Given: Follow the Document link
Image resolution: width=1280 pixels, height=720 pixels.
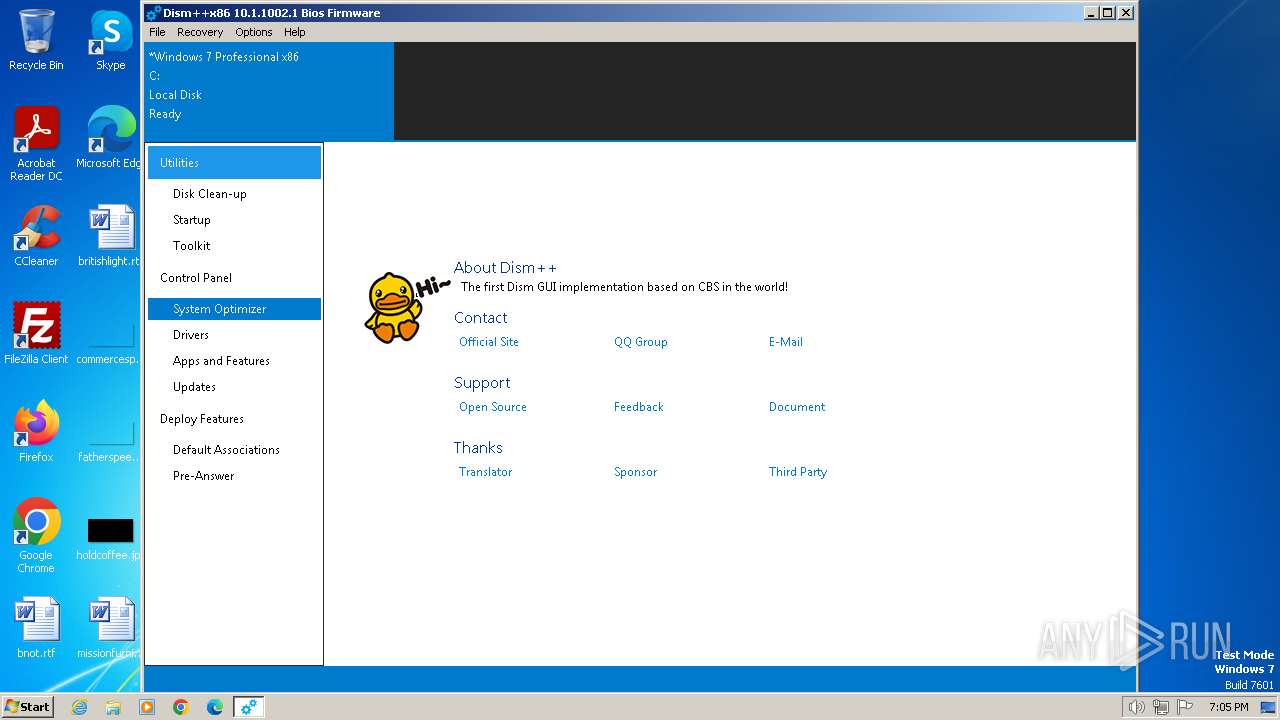Looking at the screenshot, I should click(x=797, y=407).
